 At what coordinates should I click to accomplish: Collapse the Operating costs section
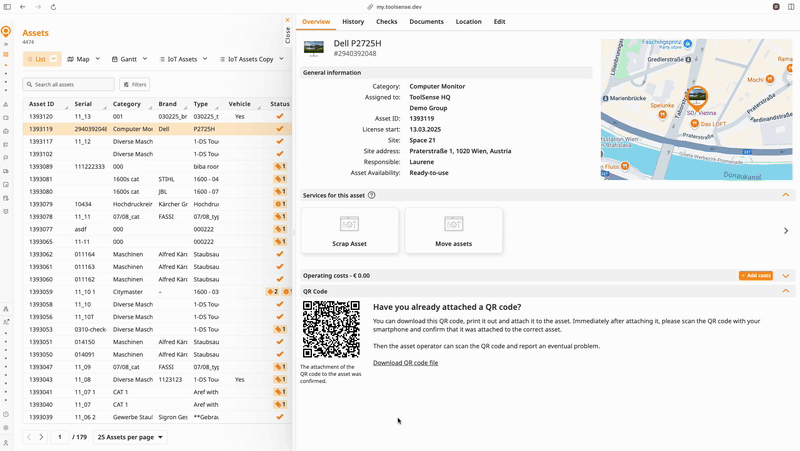(786, 275)
